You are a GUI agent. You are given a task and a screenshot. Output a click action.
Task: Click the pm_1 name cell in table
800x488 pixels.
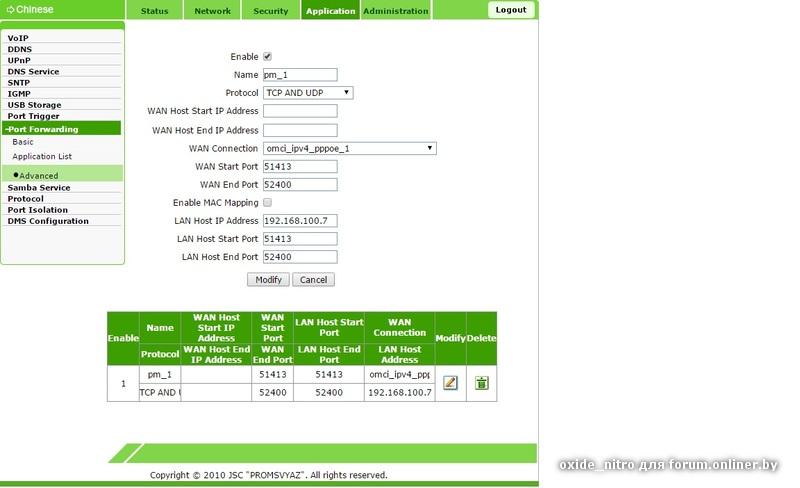[x=160, y=375]
